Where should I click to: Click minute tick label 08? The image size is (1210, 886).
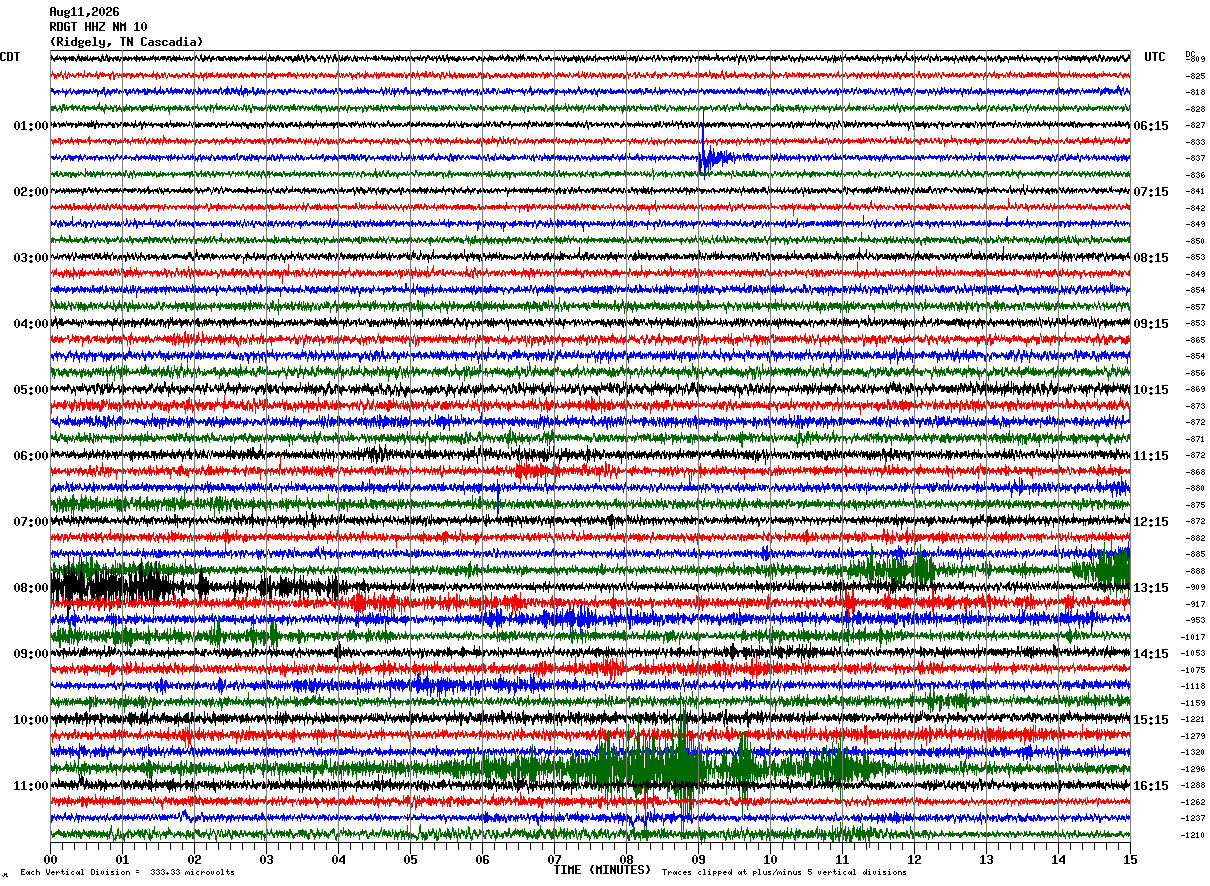[x=626, y=859]
